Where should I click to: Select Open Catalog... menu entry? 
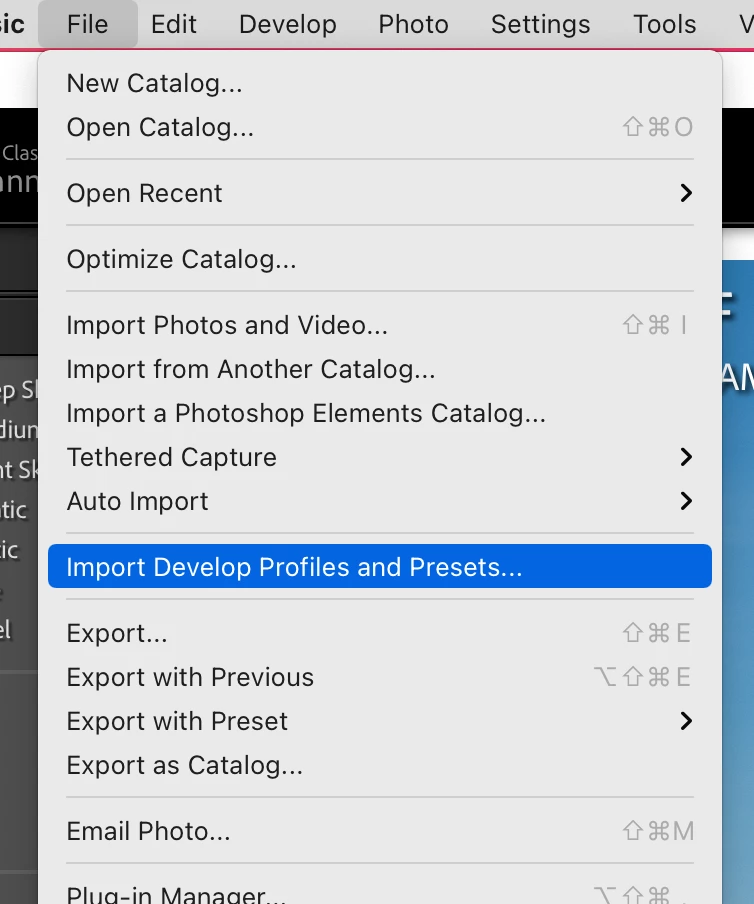(x=160, y=127)
